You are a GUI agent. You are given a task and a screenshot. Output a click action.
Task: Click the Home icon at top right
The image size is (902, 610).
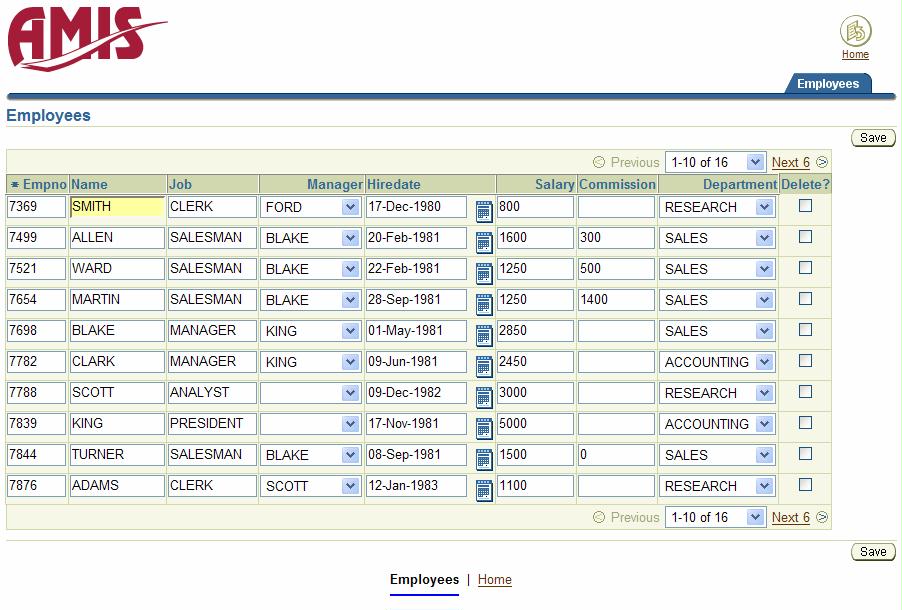click(855, 30)
